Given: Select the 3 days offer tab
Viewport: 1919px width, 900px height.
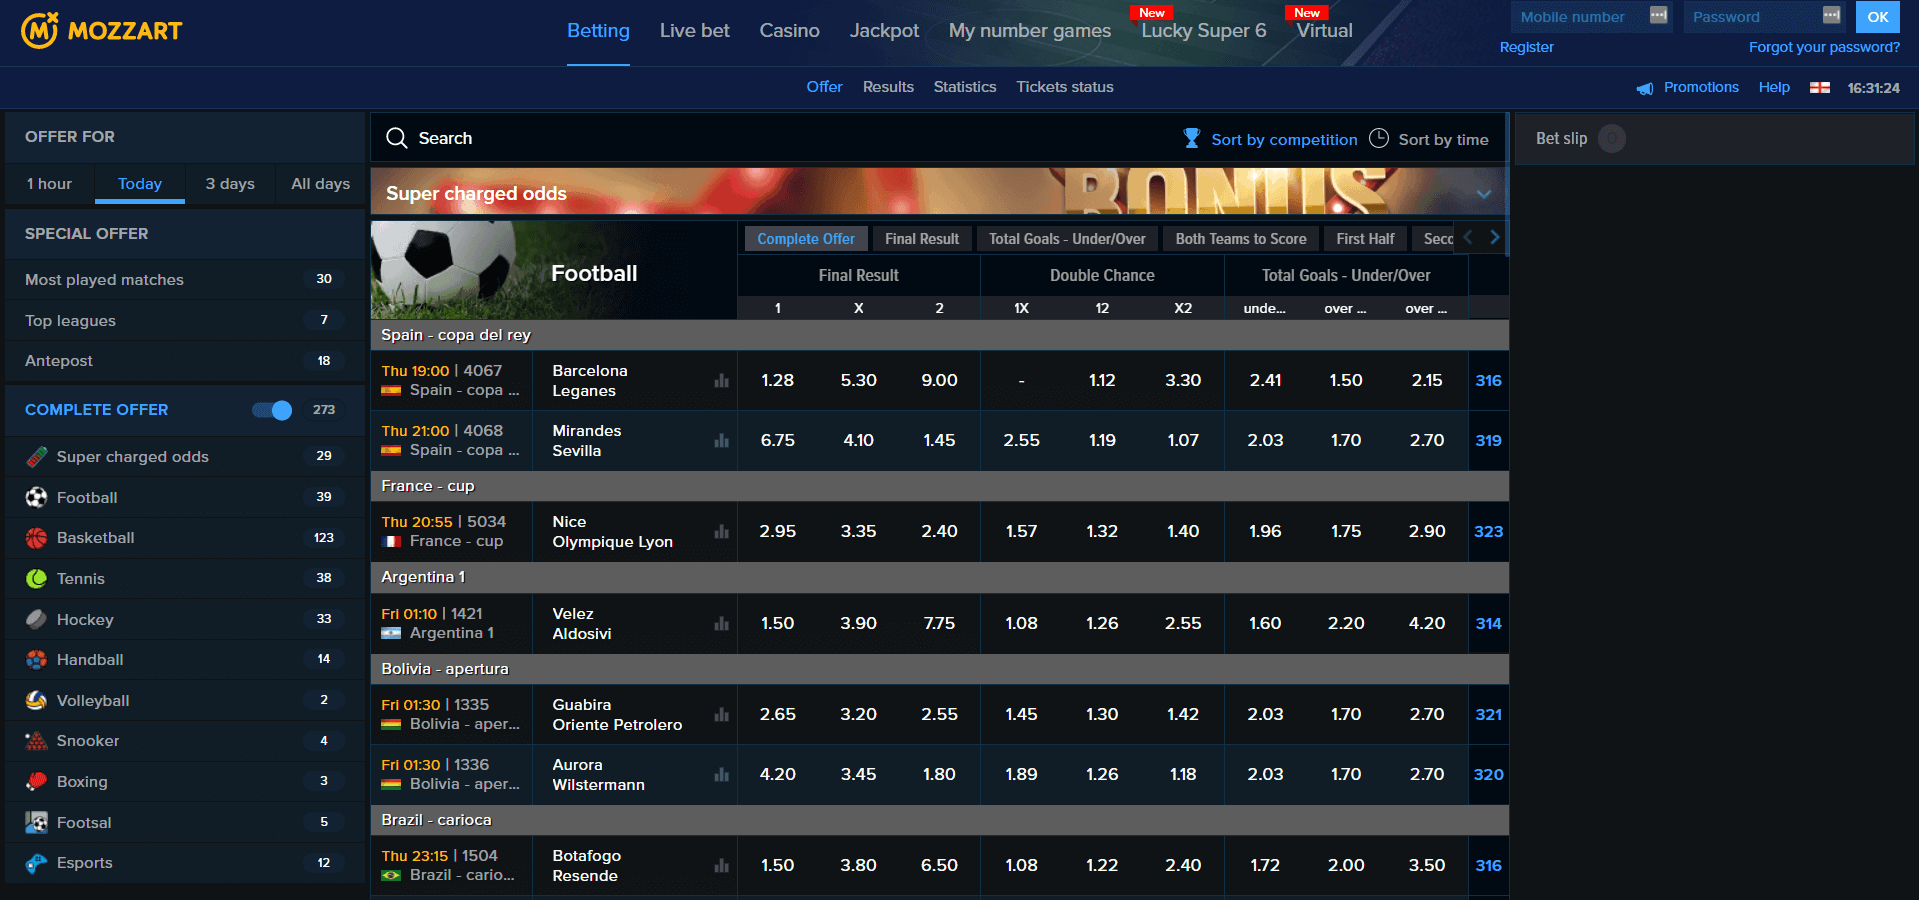Looking at the screenshot, I should point(230,184).
